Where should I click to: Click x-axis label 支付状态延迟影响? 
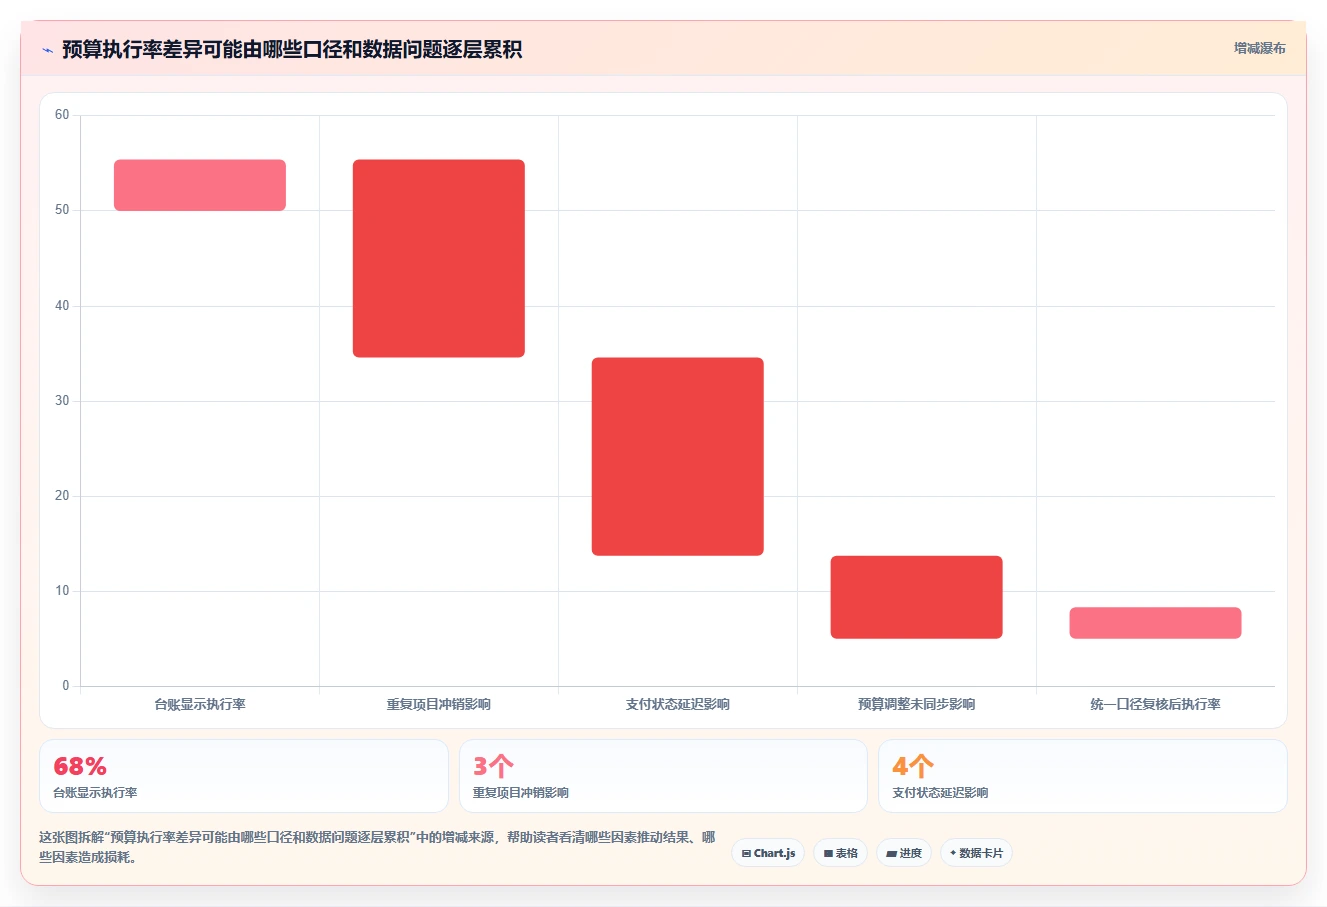pyautogui.click(x=678, y=704)
